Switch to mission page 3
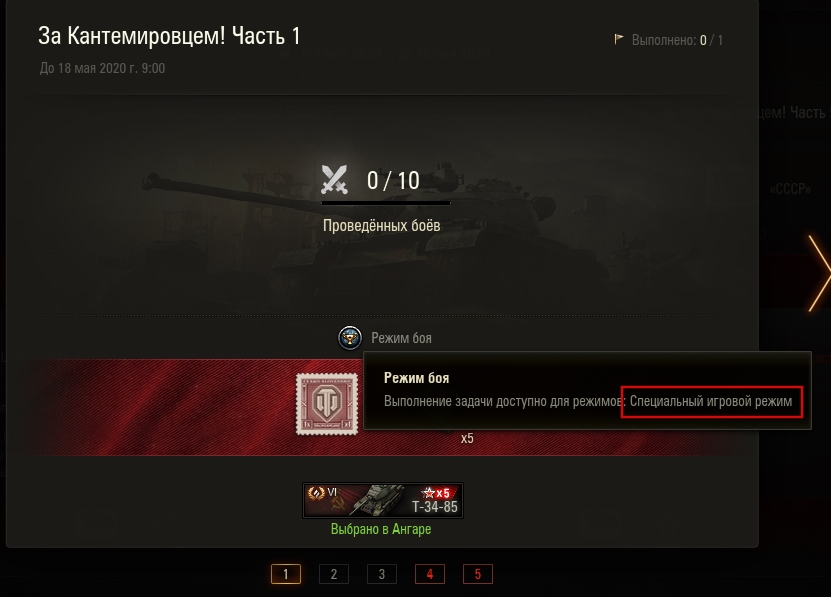The width and height of the screenshot is (831, 597). (382, 574)
